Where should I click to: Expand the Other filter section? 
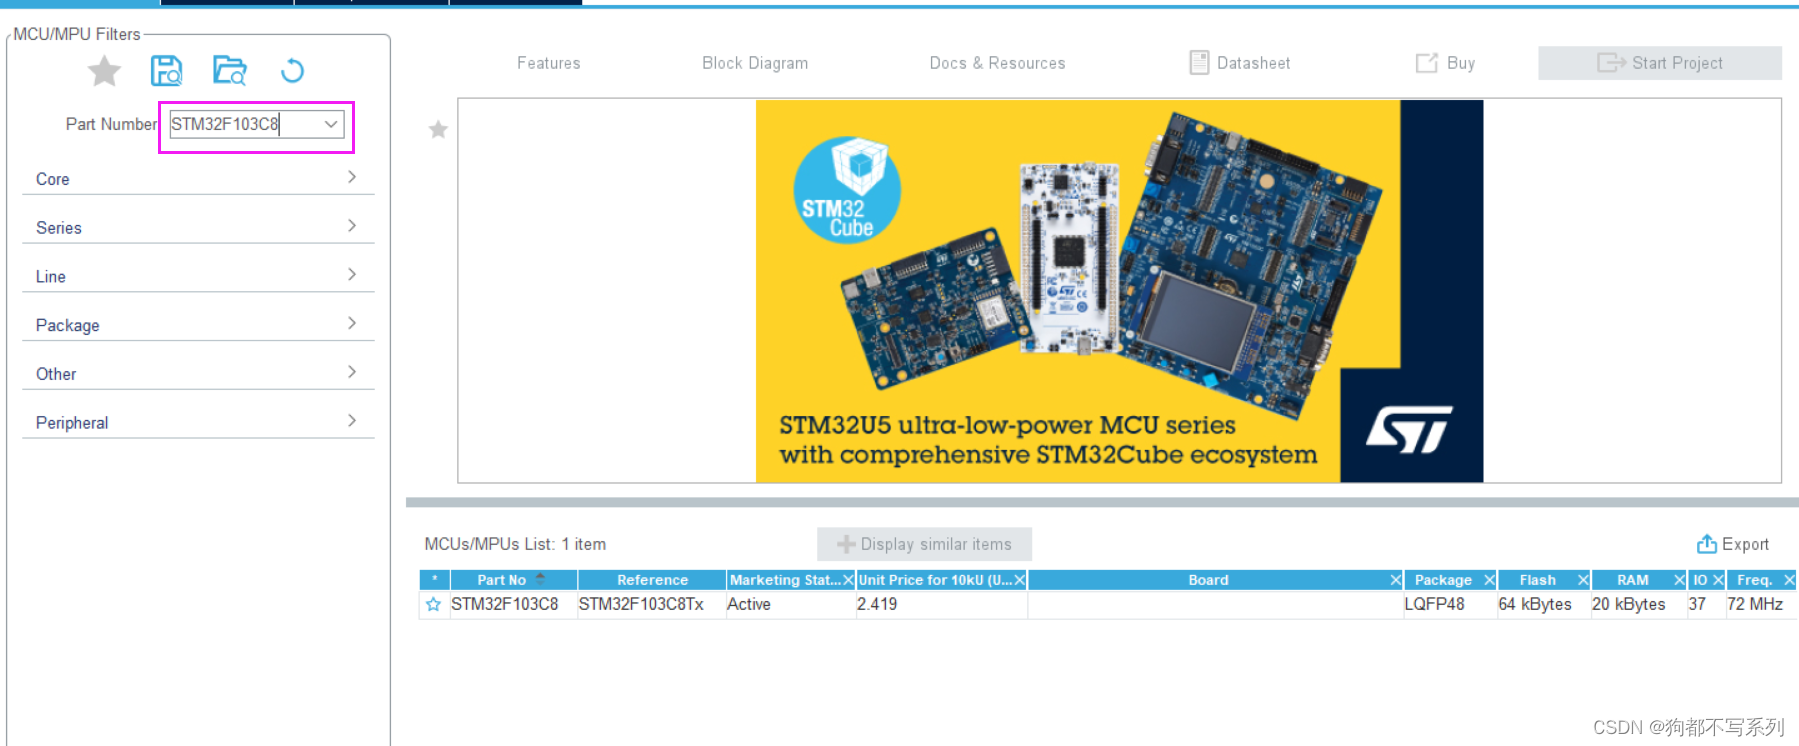198,373
